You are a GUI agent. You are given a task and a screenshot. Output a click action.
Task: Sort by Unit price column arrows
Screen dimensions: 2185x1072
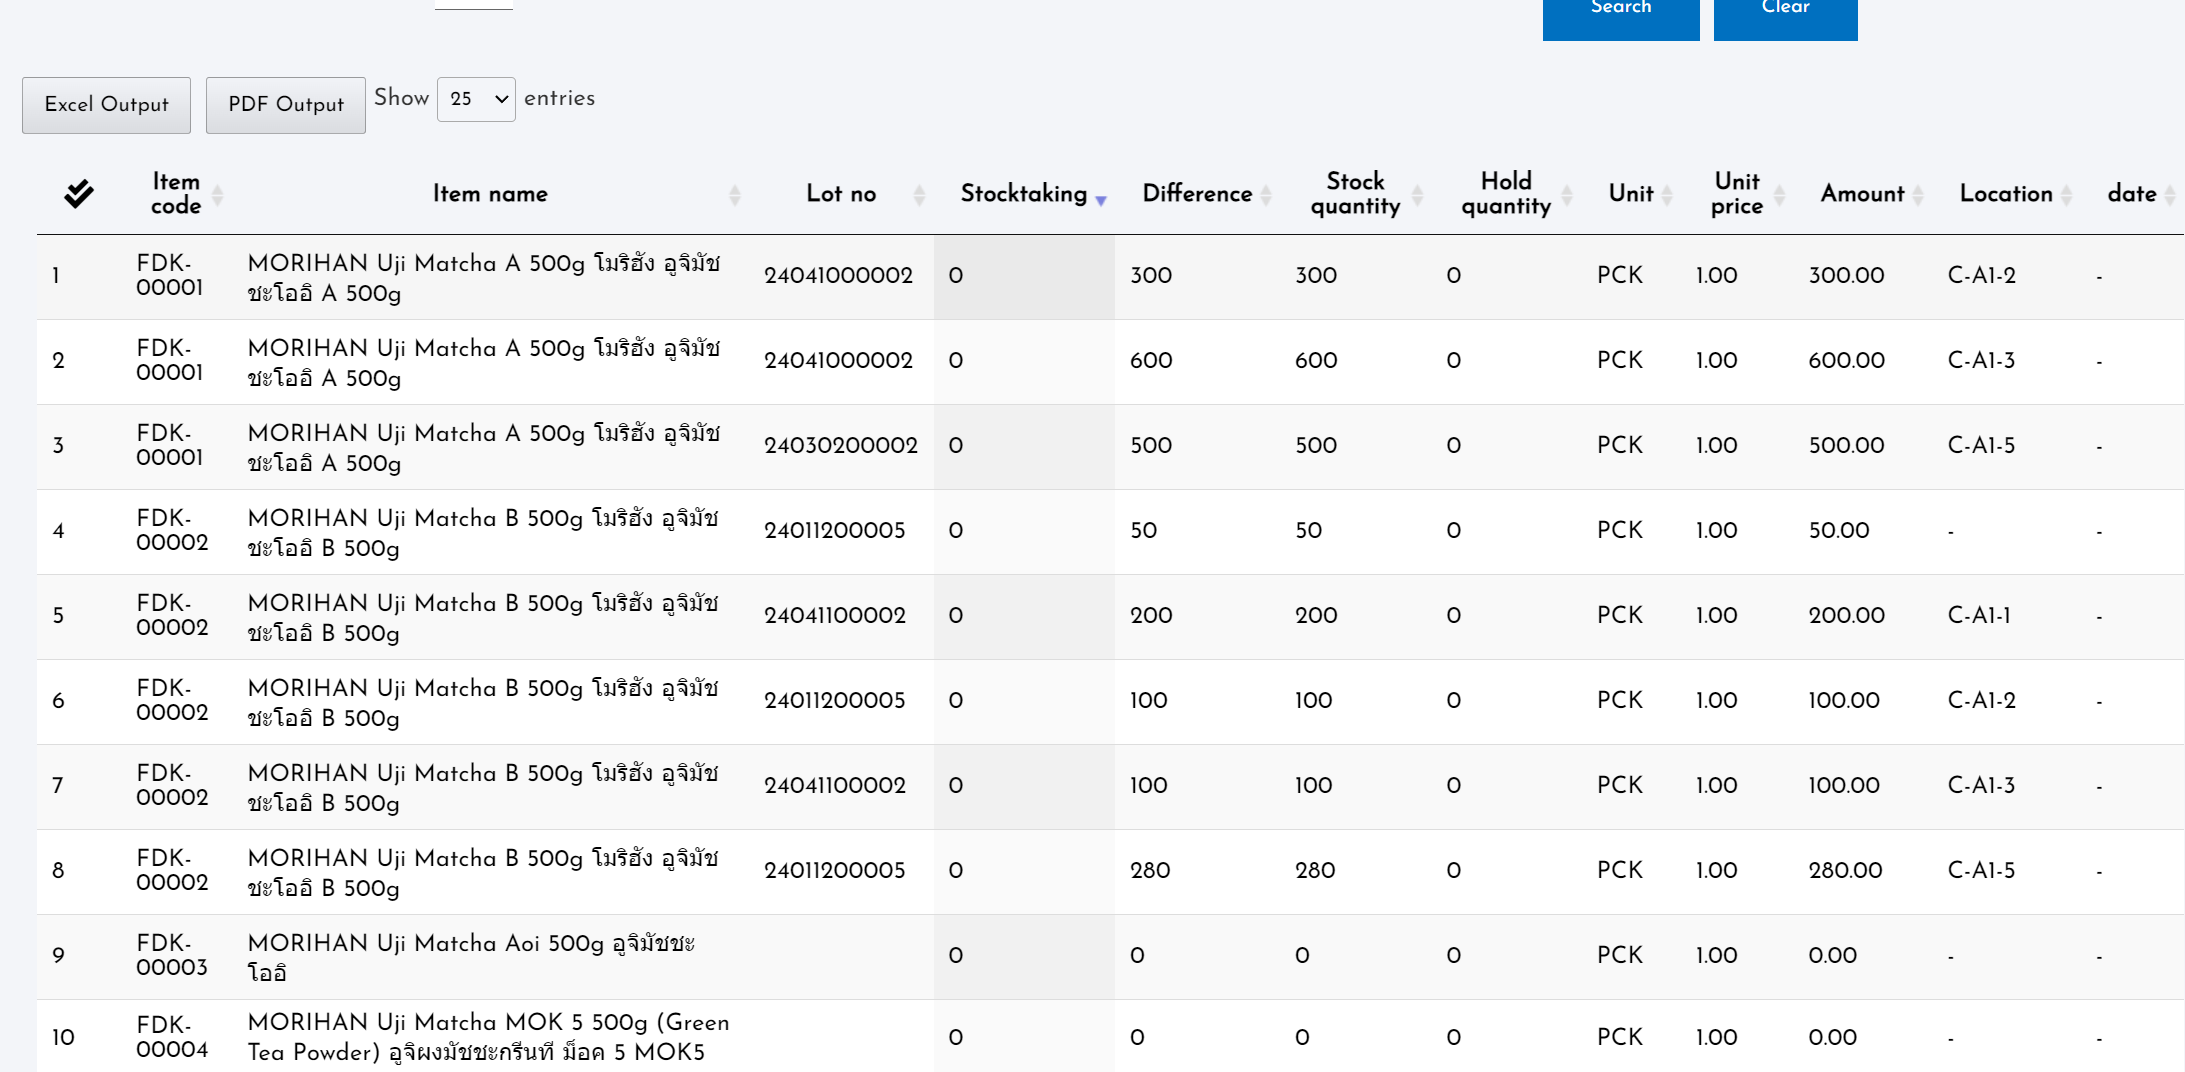point(1779,195)
